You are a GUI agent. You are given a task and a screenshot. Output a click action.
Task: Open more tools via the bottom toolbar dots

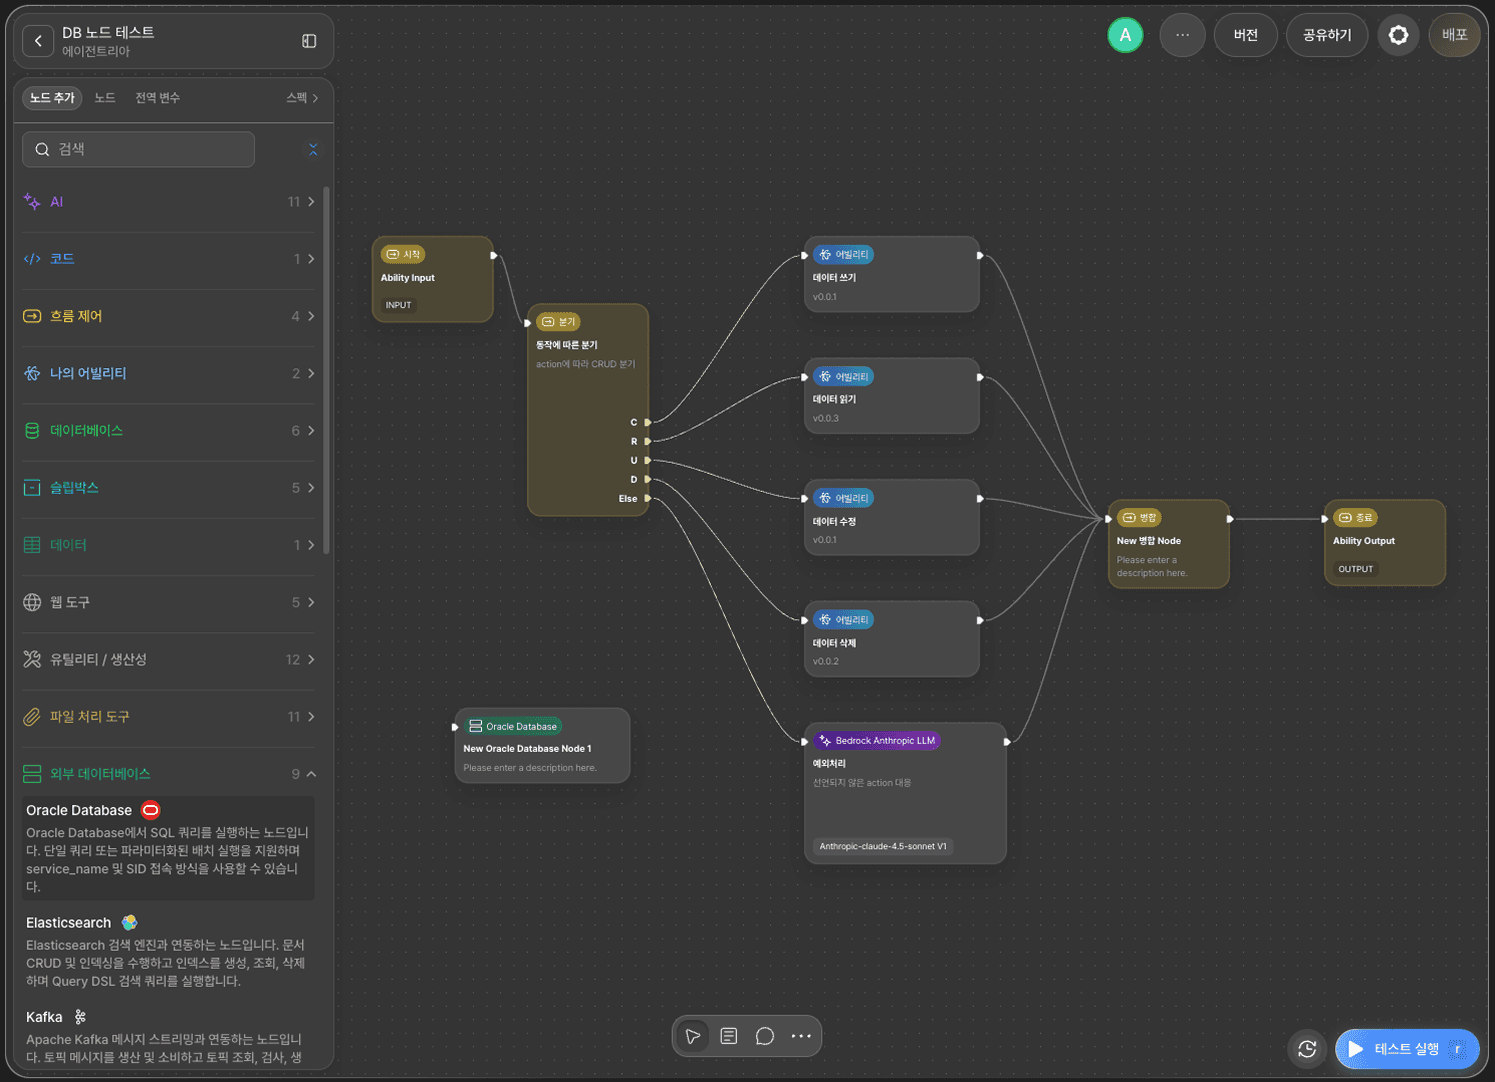801,1036
